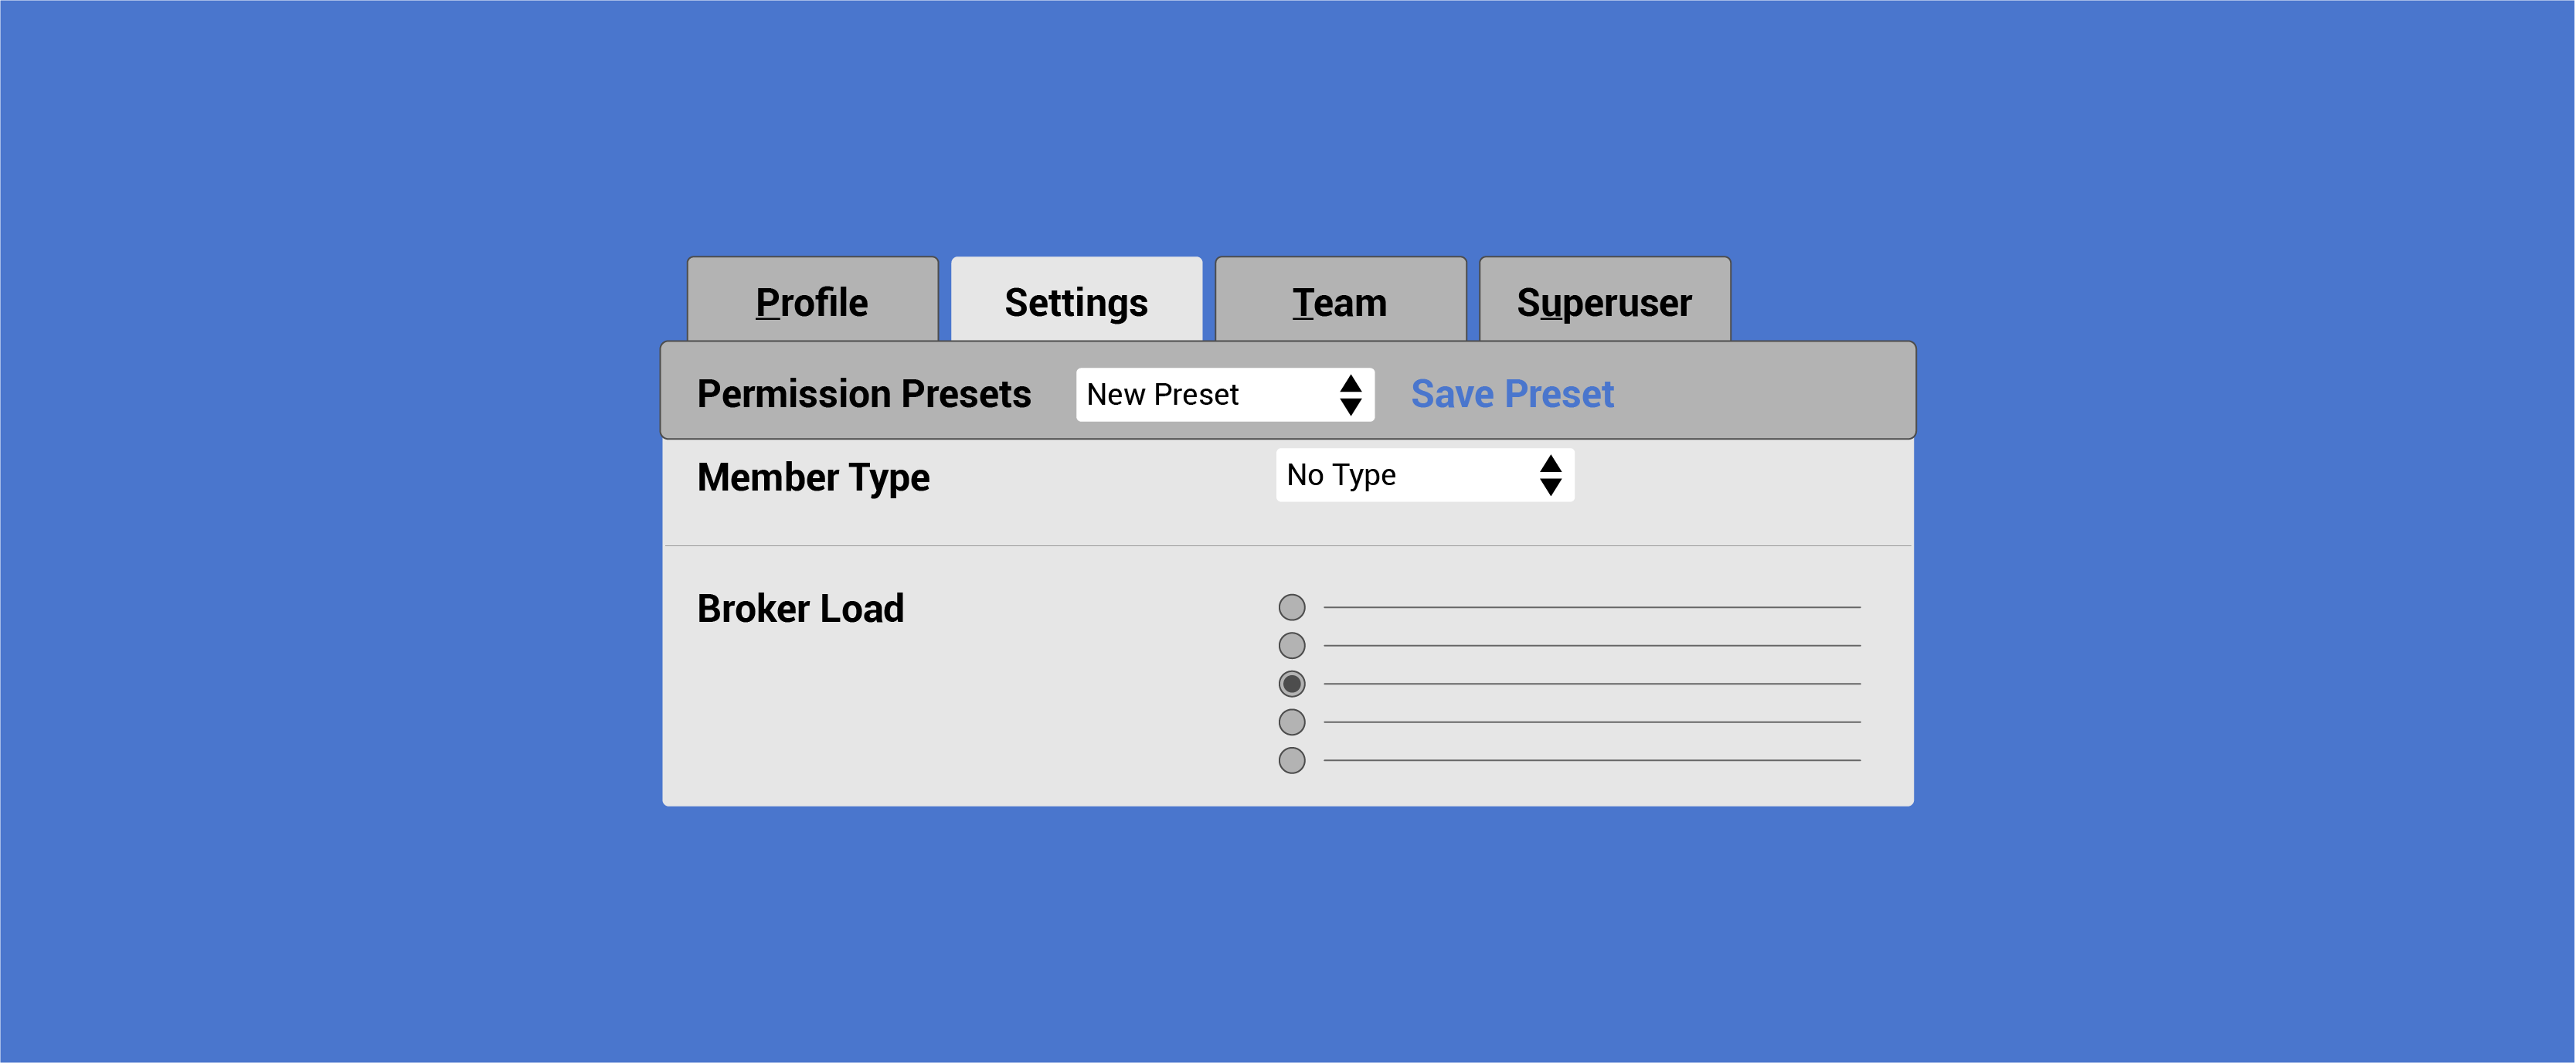Viewport: 2576px width, 1063px height.
Task: Open the New Preset dropdown
Action: (1225, 395)
